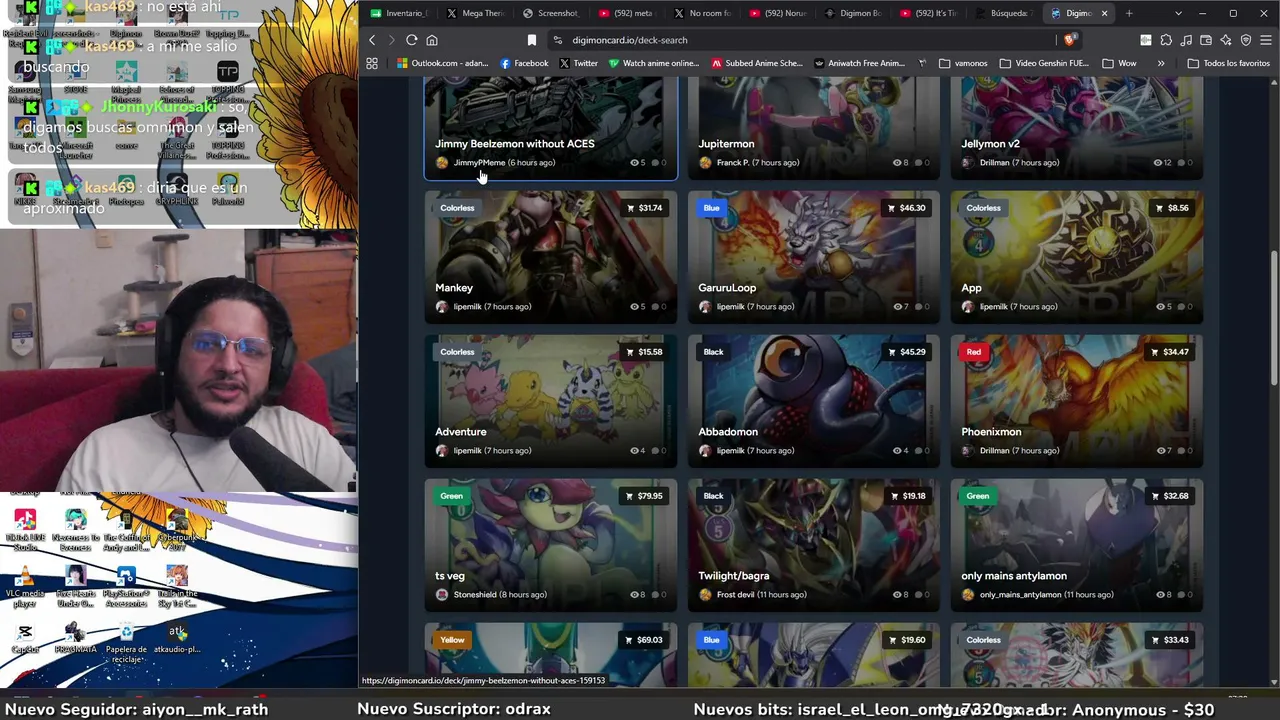Open the Outlook.com bookmark
This screenshot has height=720, width=1280.
coord(442,63)
